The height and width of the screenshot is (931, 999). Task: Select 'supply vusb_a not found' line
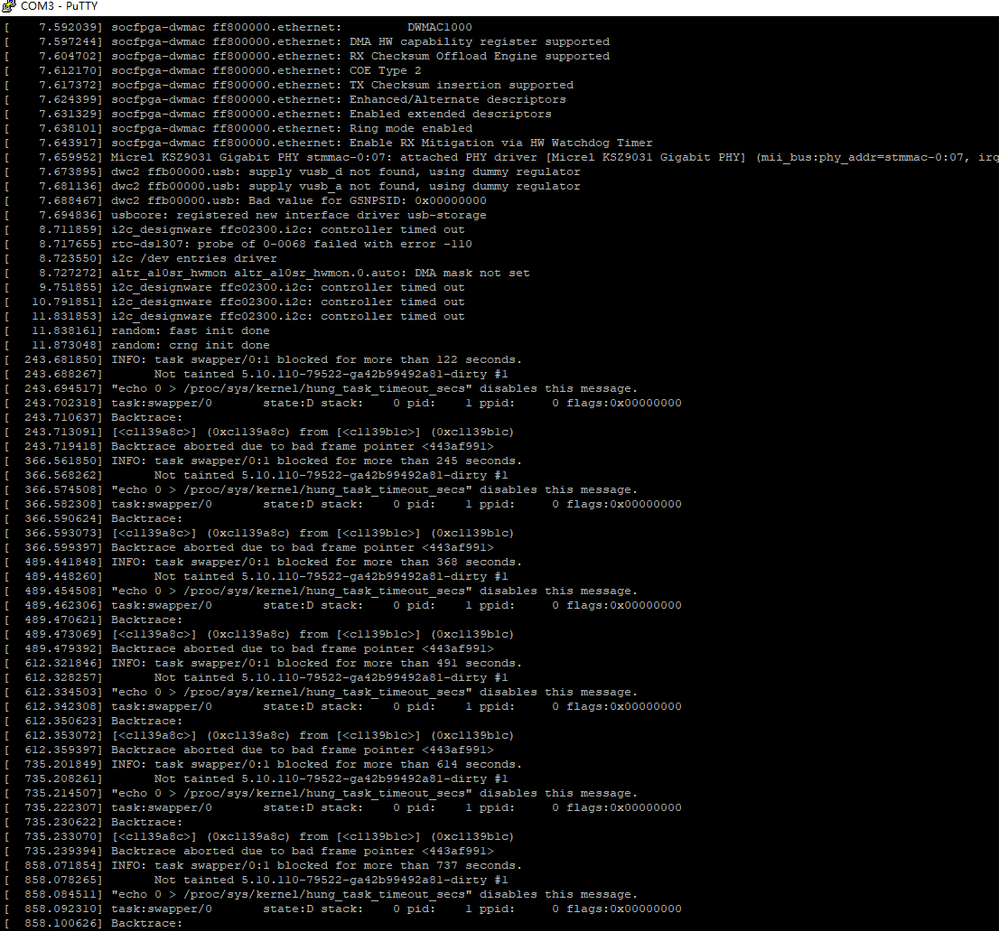(x=292, y=186)
